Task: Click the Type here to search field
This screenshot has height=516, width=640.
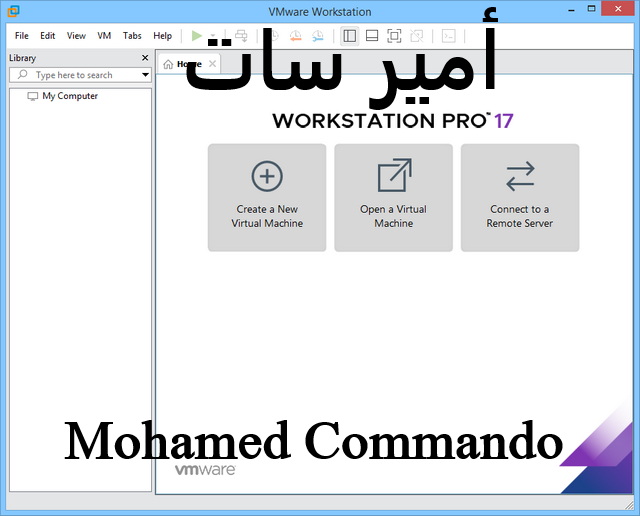Action: (80, 75)
